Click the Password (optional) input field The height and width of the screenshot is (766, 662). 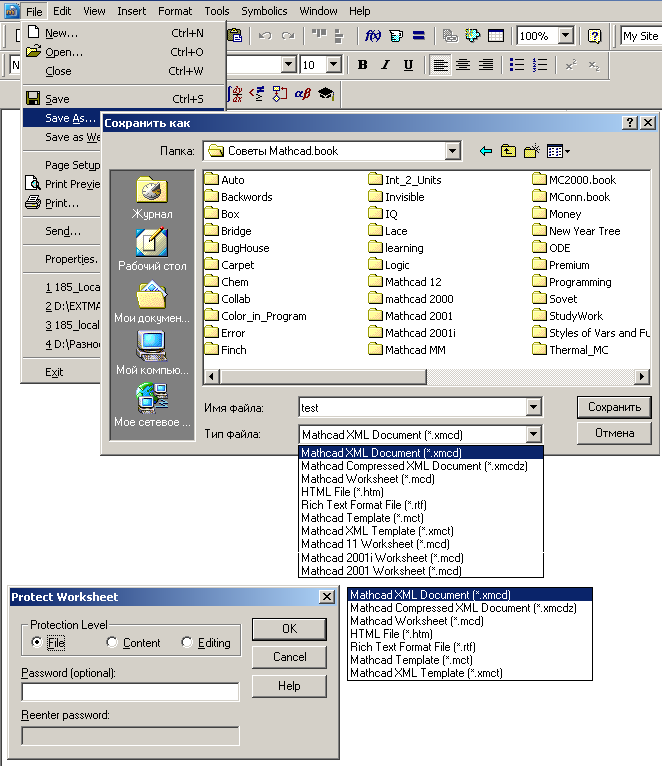130,692
